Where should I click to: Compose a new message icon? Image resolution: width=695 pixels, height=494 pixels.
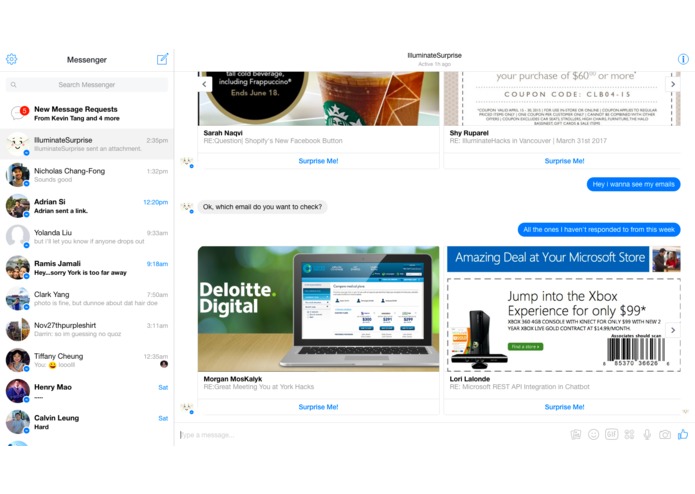163,59
